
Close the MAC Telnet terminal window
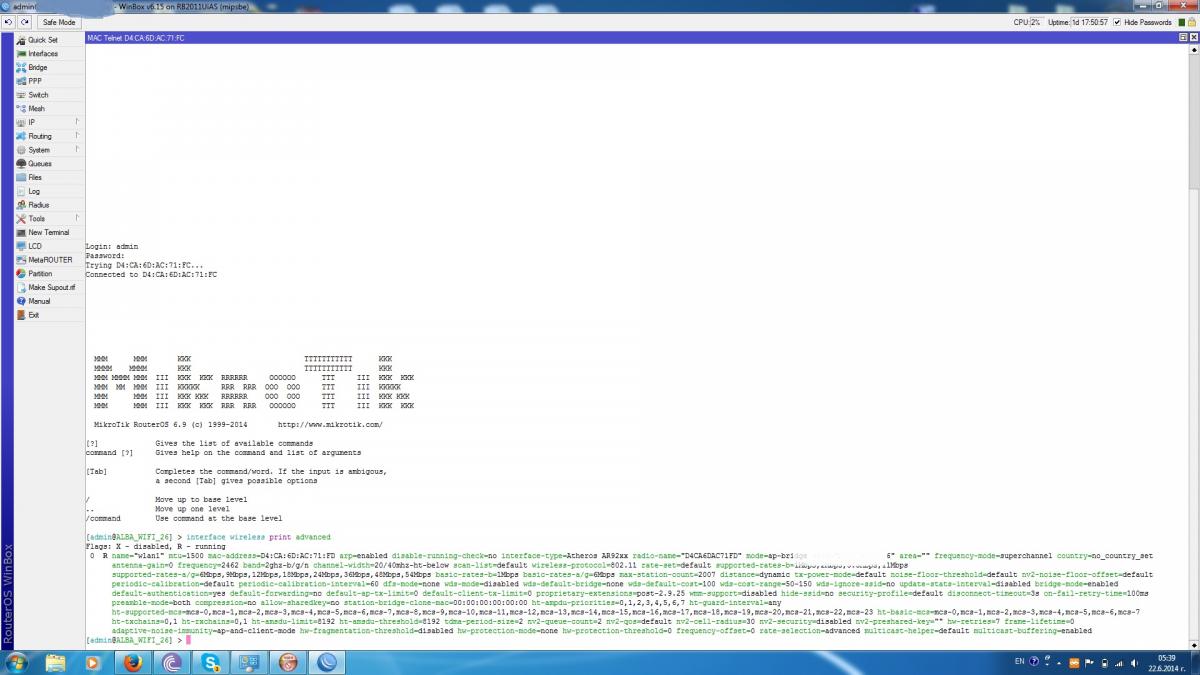point(1193,37)
